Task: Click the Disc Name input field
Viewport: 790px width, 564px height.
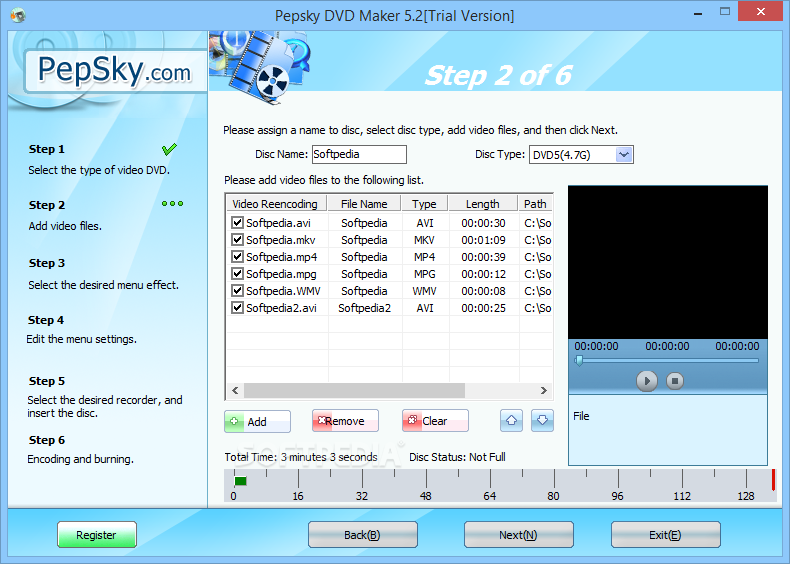Action: [359, 154]
